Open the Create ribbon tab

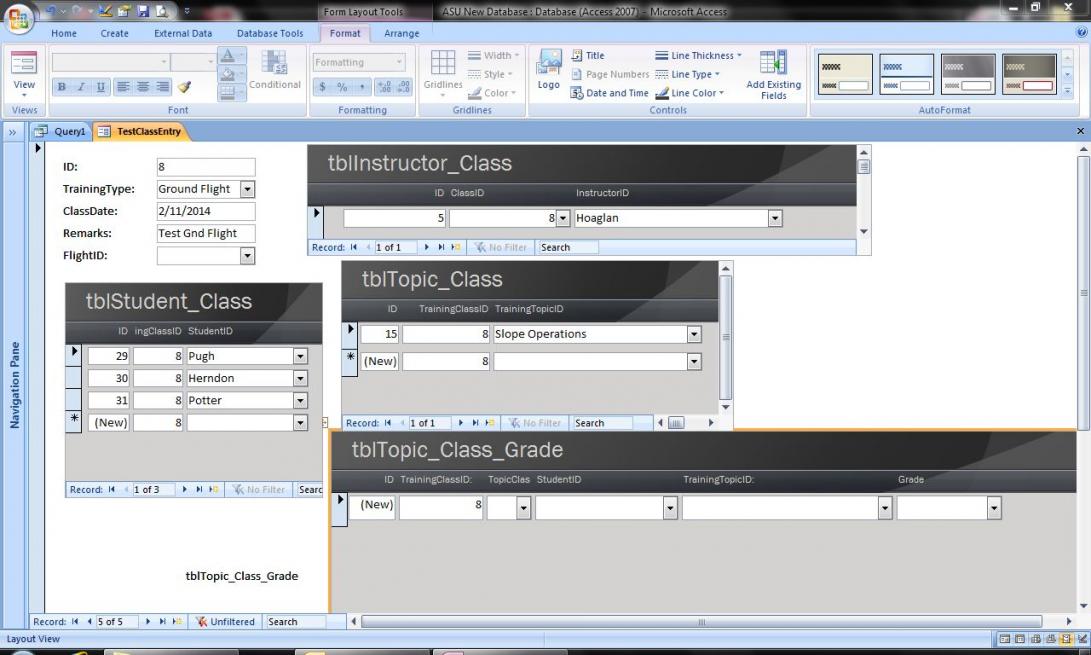click(x=114, y=33)
